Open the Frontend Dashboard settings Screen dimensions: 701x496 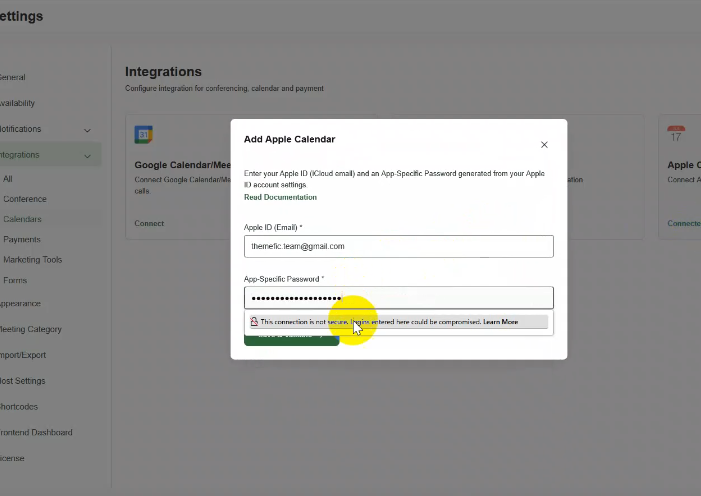pos(36,433)
